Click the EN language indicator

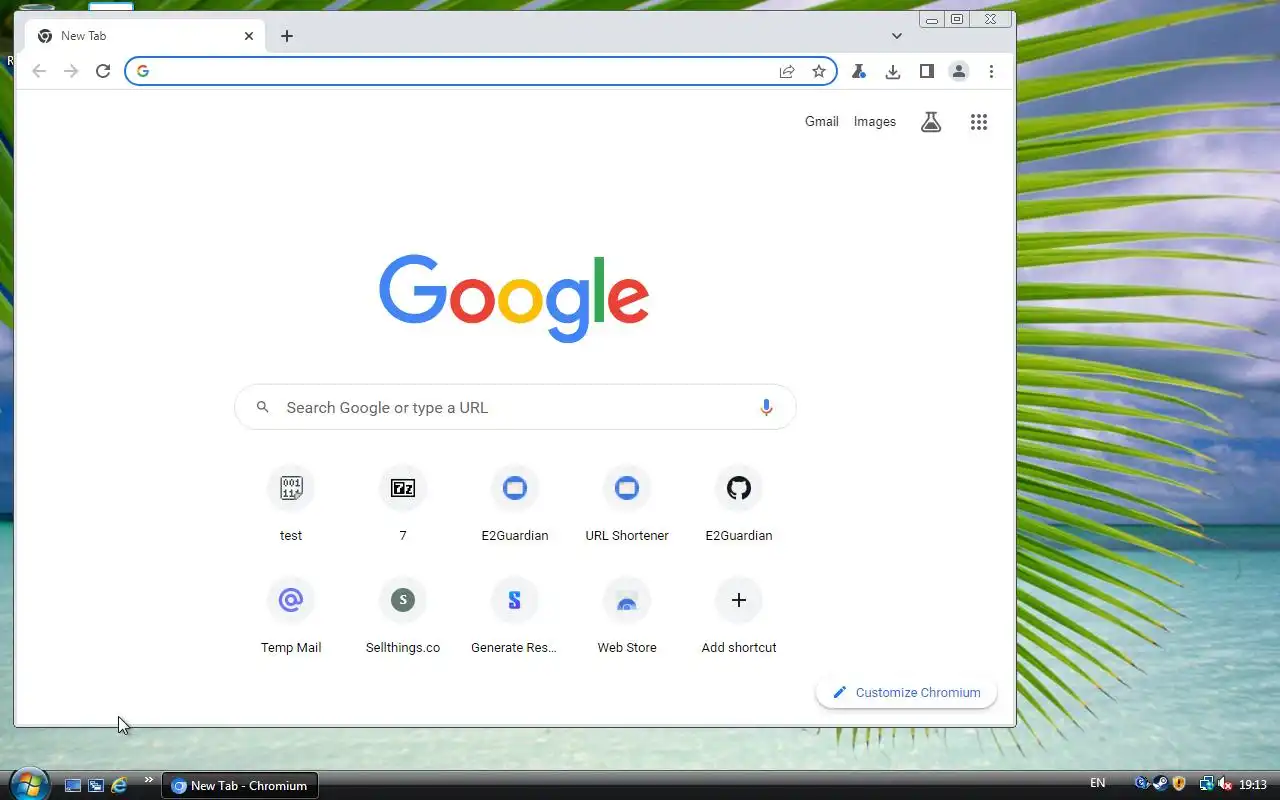click(1097, 784)
